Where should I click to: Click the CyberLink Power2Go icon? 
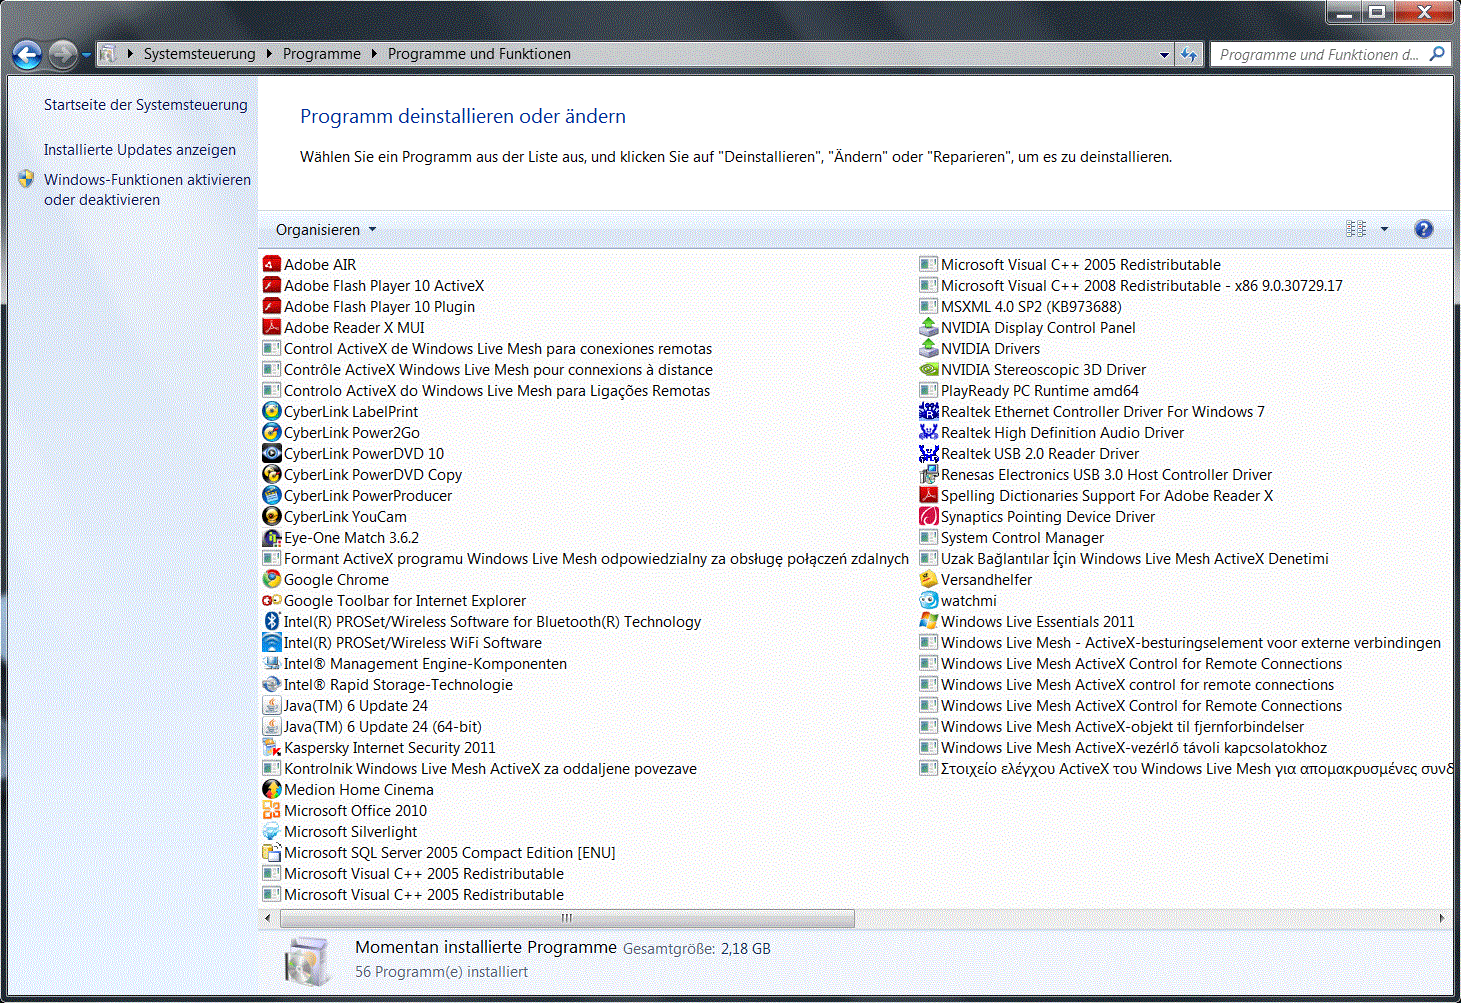271,432
